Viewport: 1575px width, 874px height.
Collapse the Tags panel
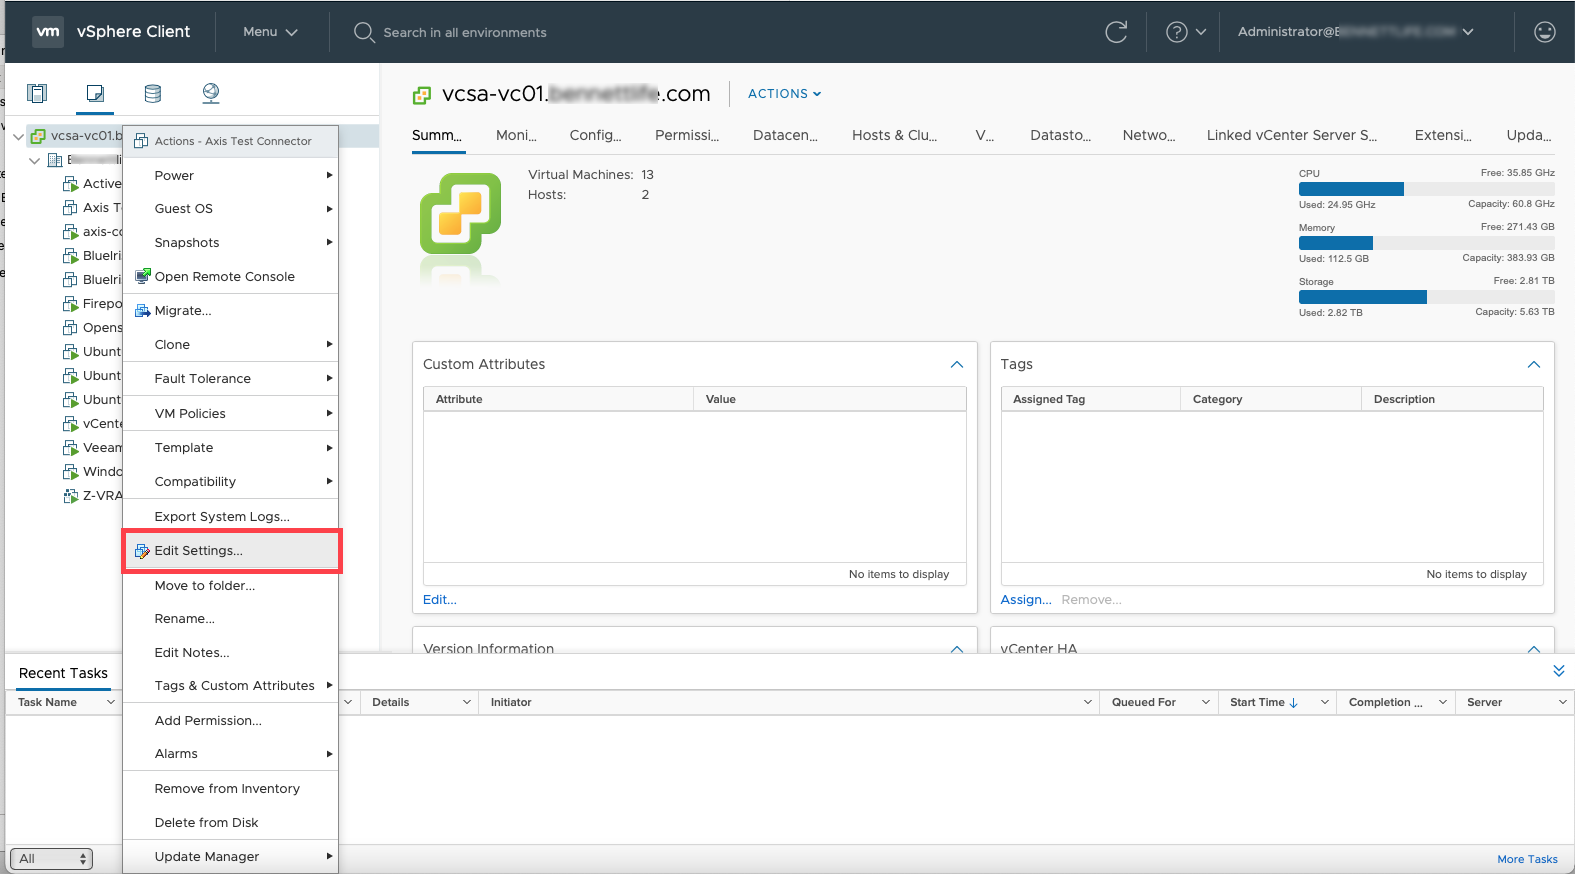coord(1534,365)
